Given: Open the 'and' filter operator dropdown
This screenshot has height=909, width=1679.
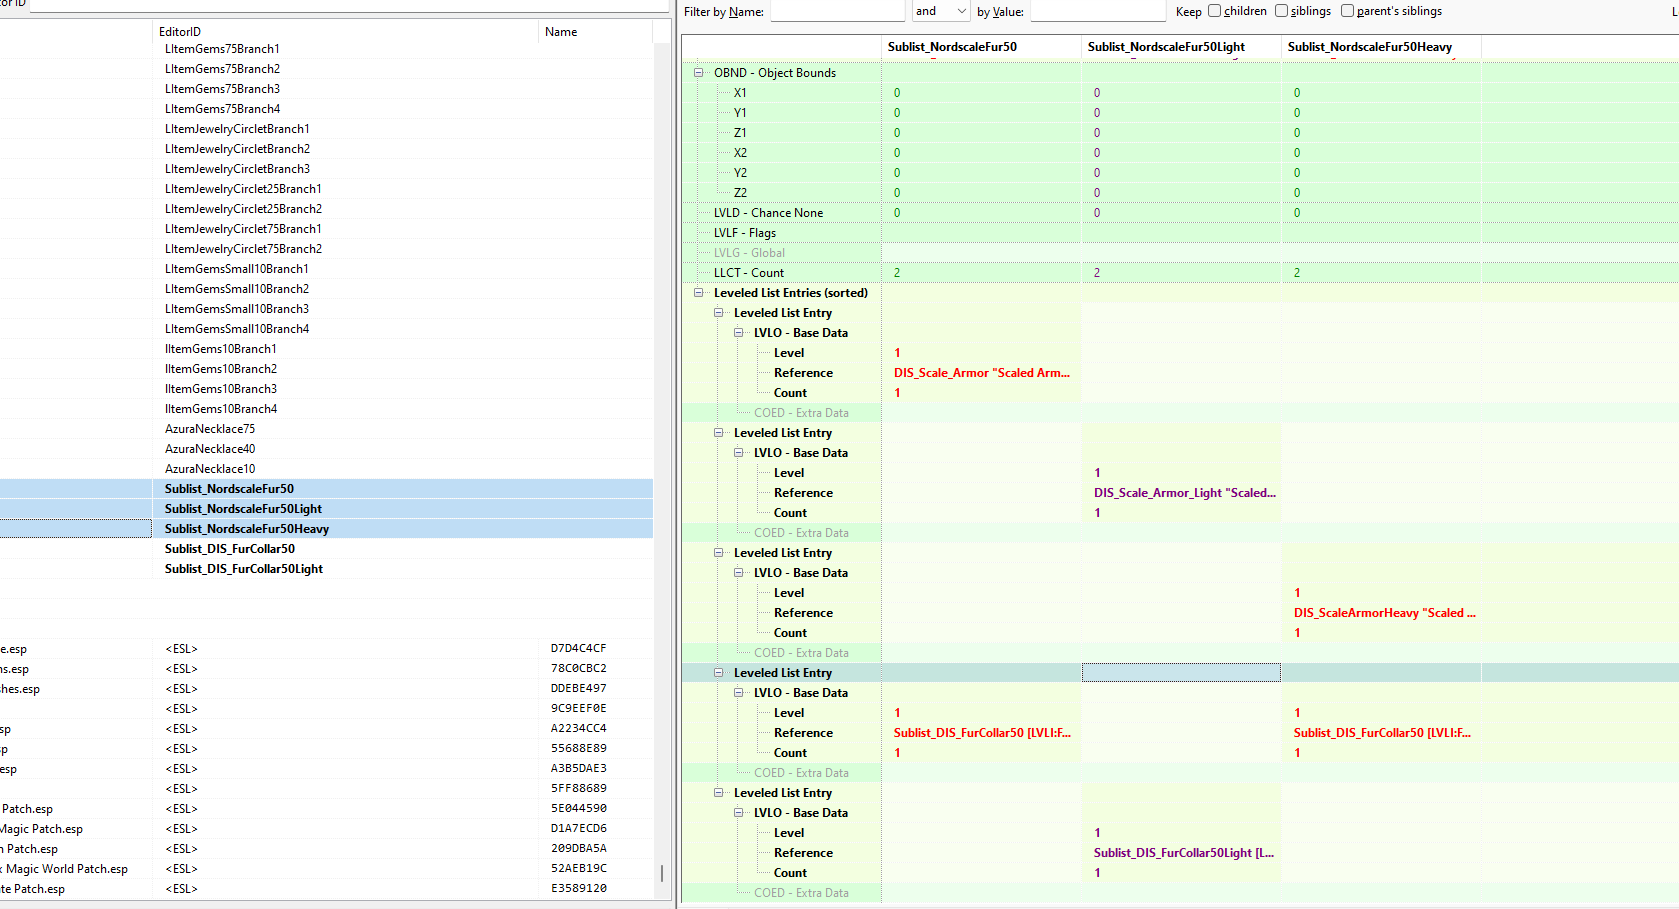Looking at the screenshot, I should click(940, 11).
